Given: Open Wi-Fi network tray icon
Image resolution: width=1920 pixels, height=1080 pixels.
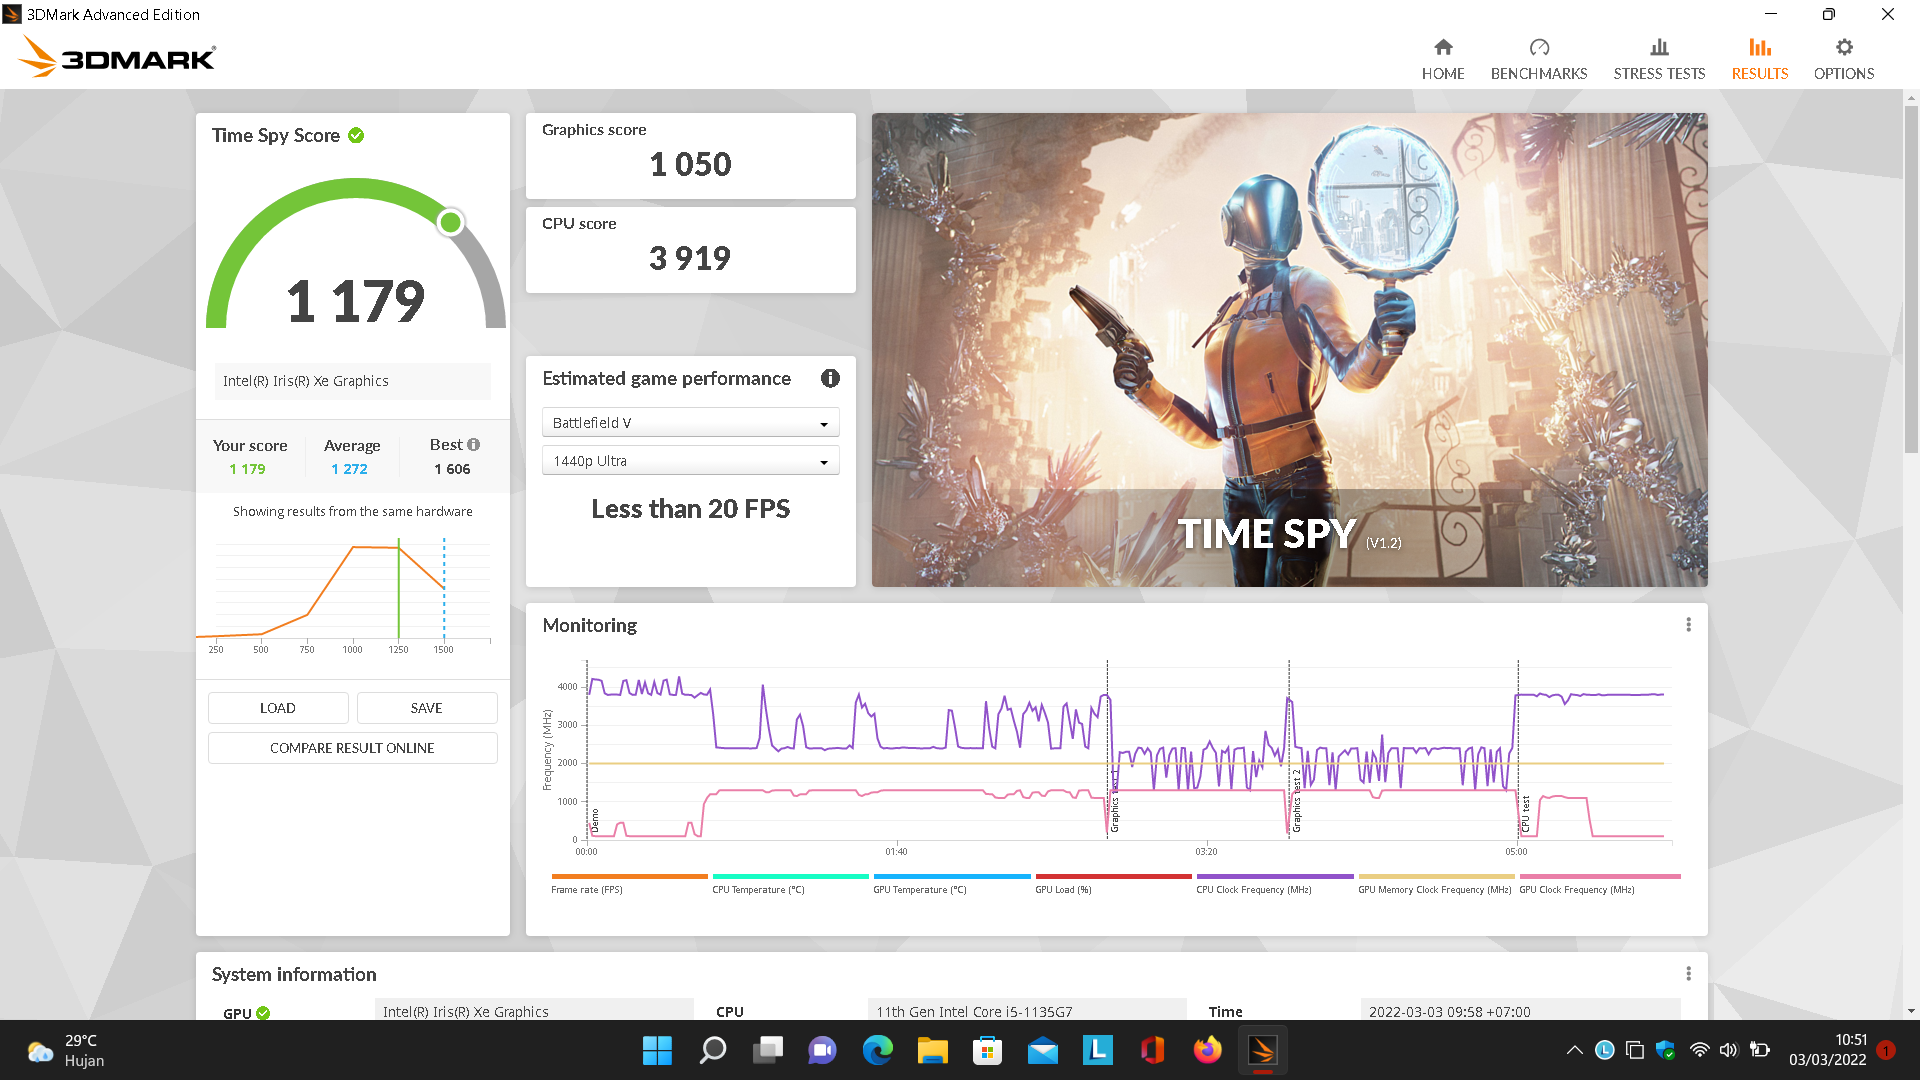Looking at the screenshot, I should [1699, 1050].
